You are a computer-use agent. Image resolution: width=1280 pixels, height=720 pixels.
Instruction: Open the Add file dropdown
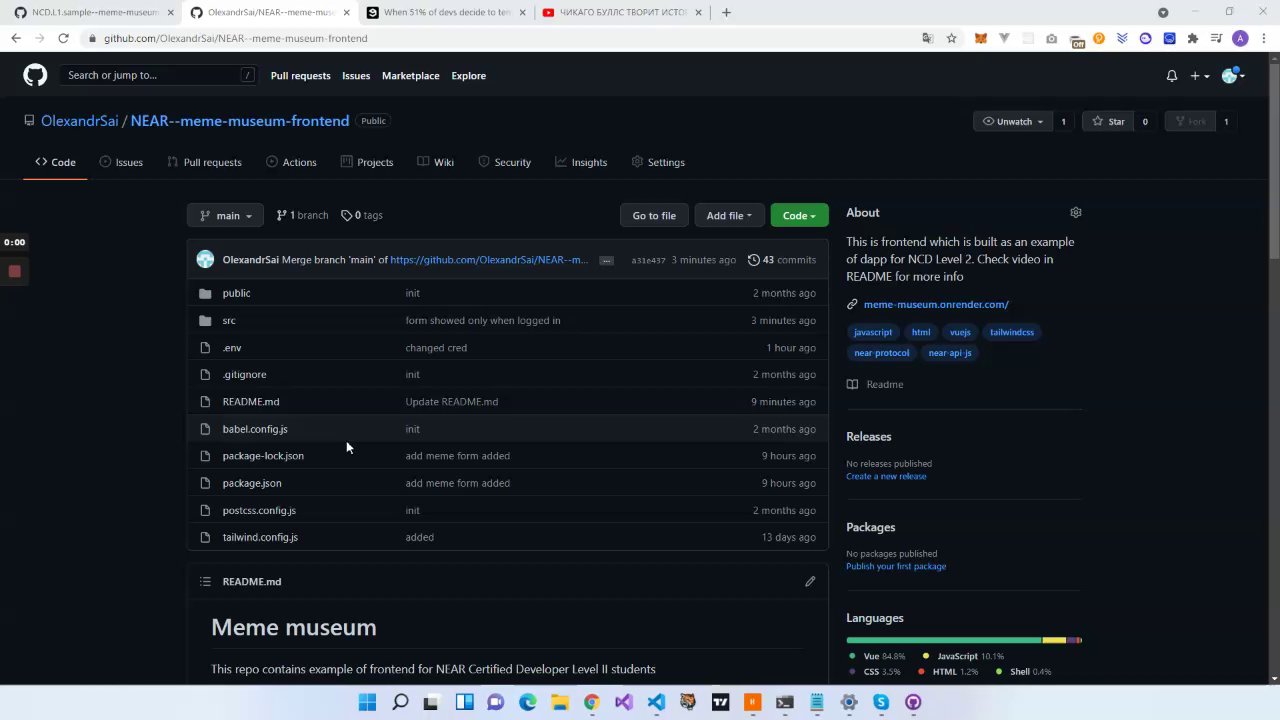tap(729, 216)
